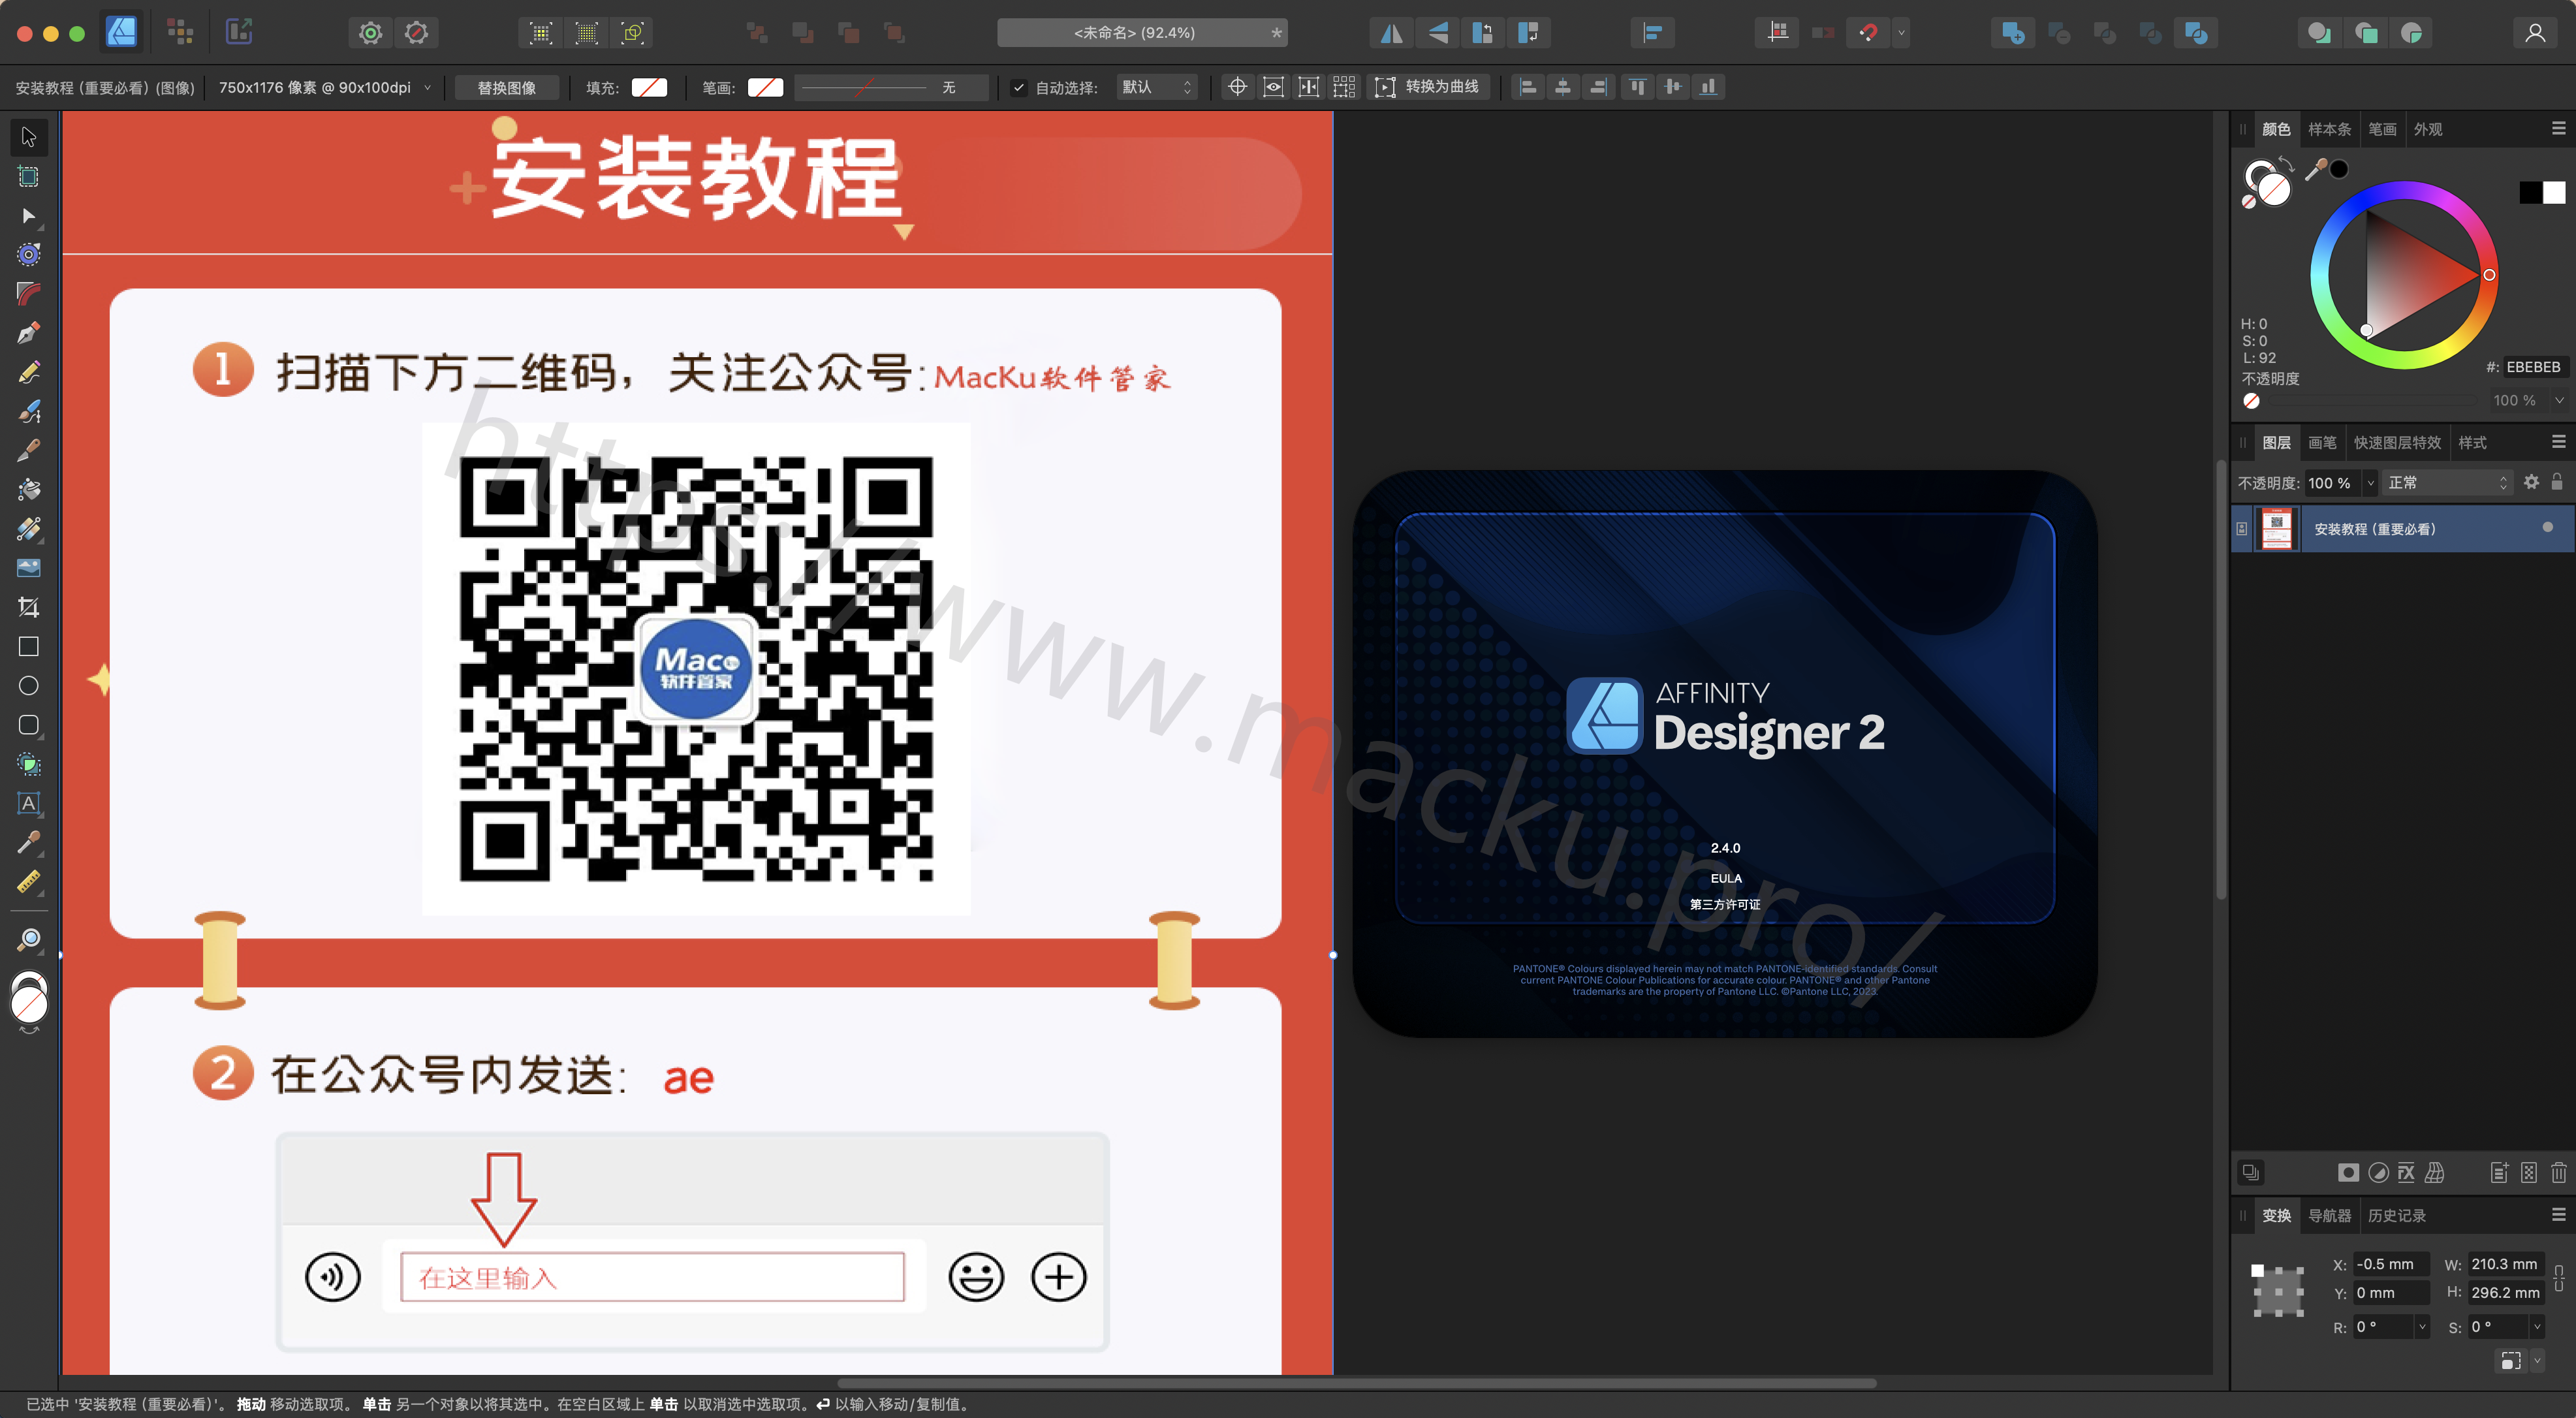Switch to the 样本条 tab
Image resolution: width=2576 pixels, height=1418 pixels.
click(x=2329, y=129)
